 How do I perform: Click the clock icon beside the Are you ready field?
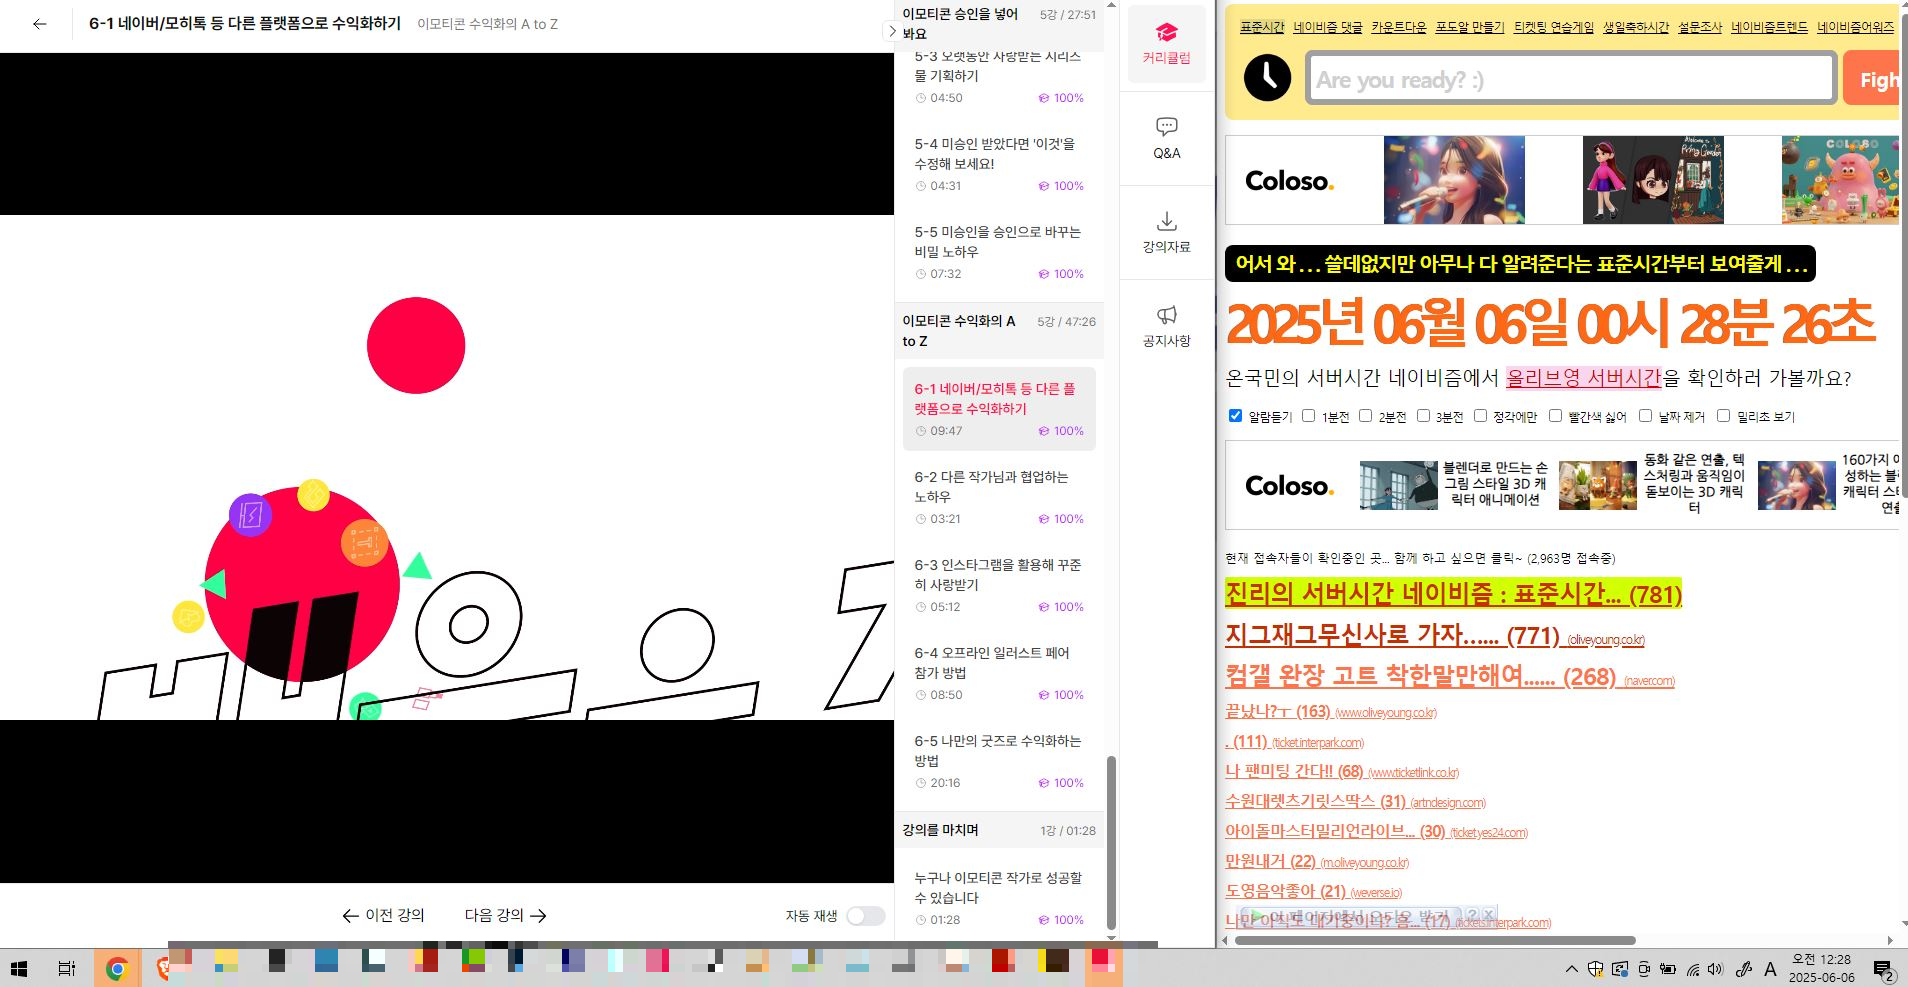(x=1267, y=77)
